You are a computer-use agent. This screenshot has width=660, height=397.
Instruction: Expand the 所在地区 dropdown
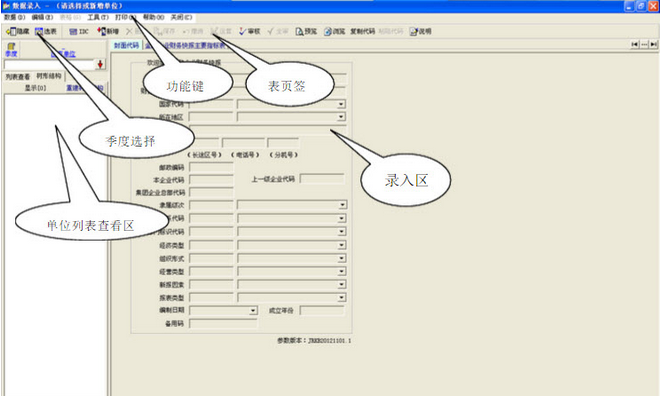(341, 117)
